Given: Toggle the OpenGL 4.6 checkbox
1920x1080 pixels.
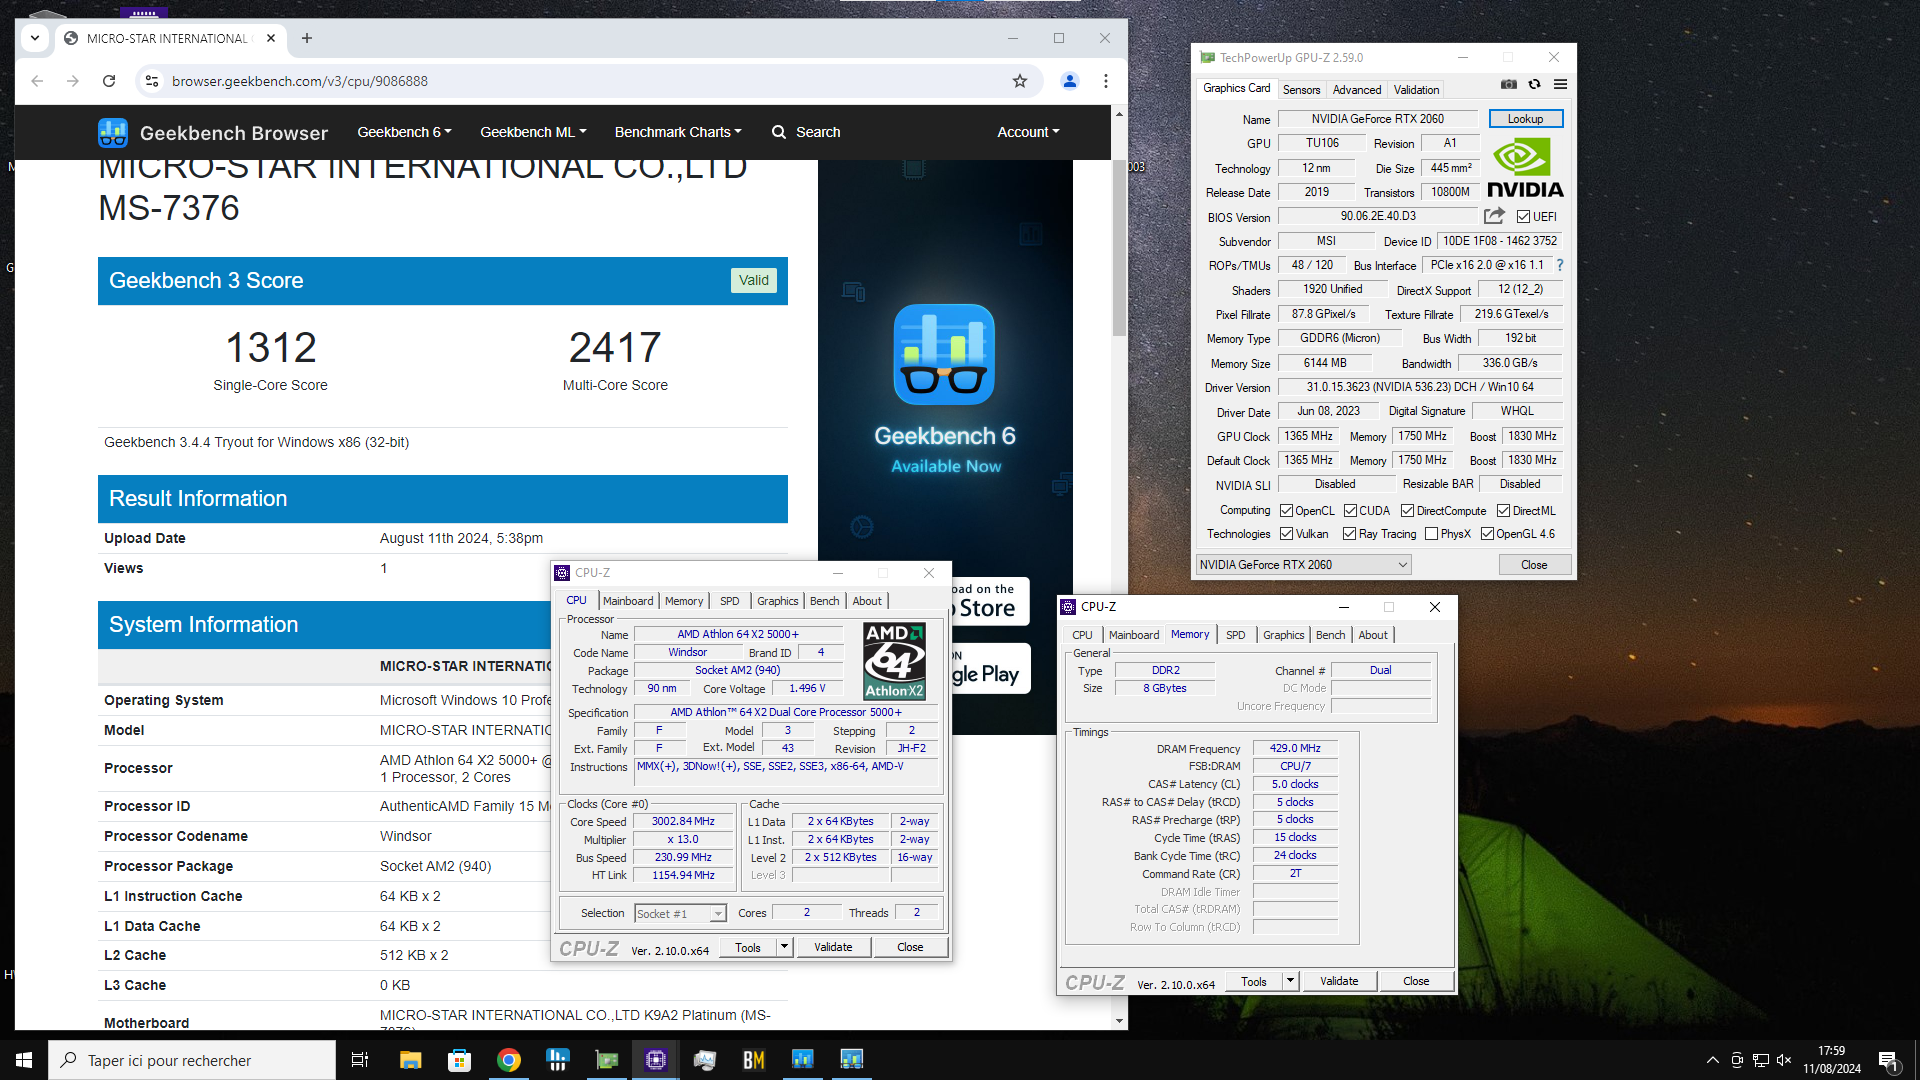Looking at the screenshot, I should coord(1488,534).
